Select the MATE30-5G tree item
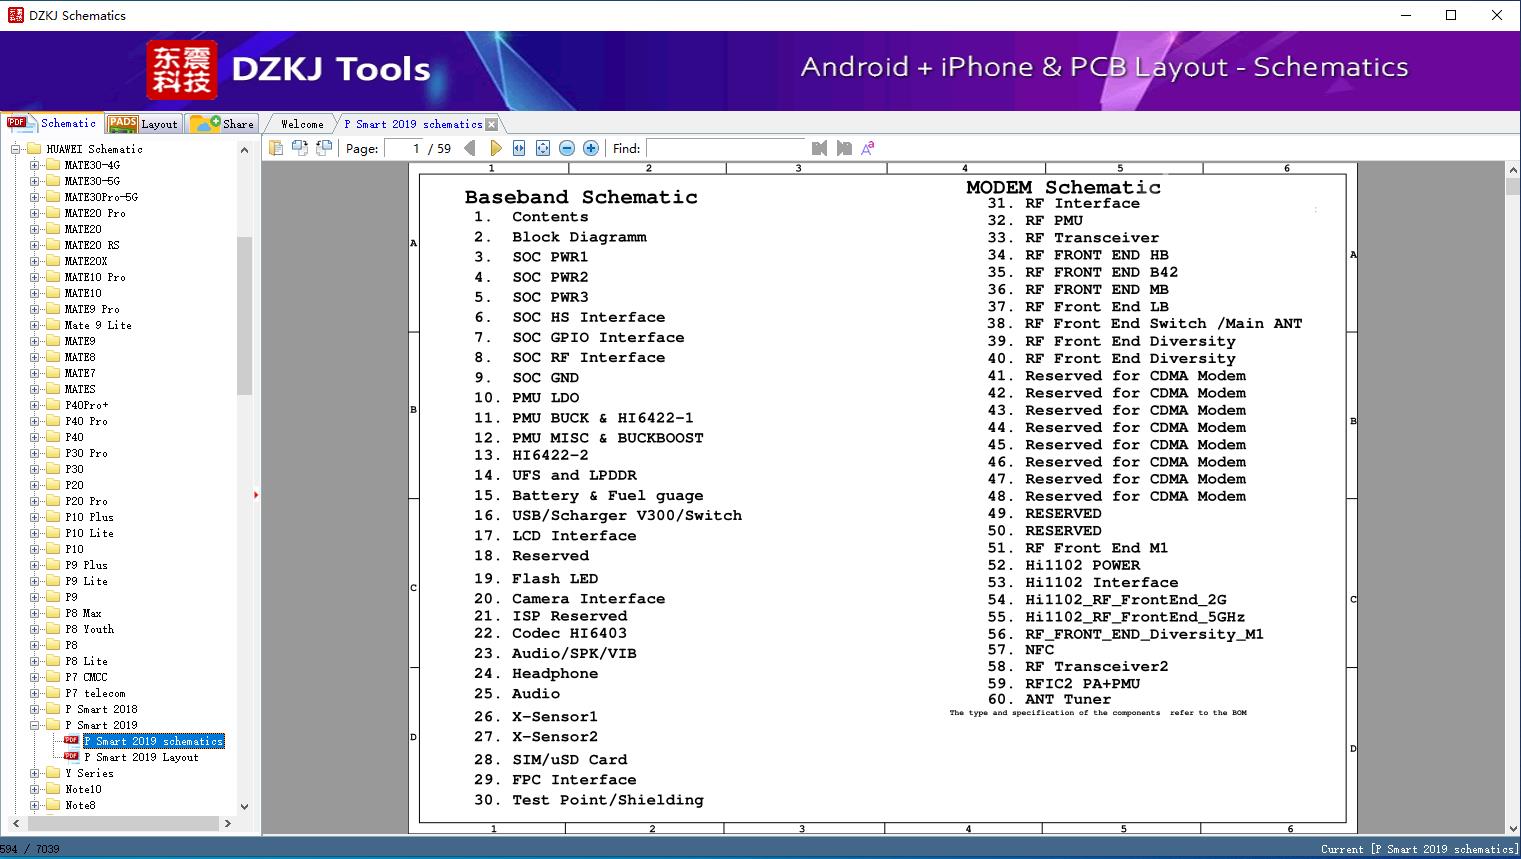 [92, 181]
